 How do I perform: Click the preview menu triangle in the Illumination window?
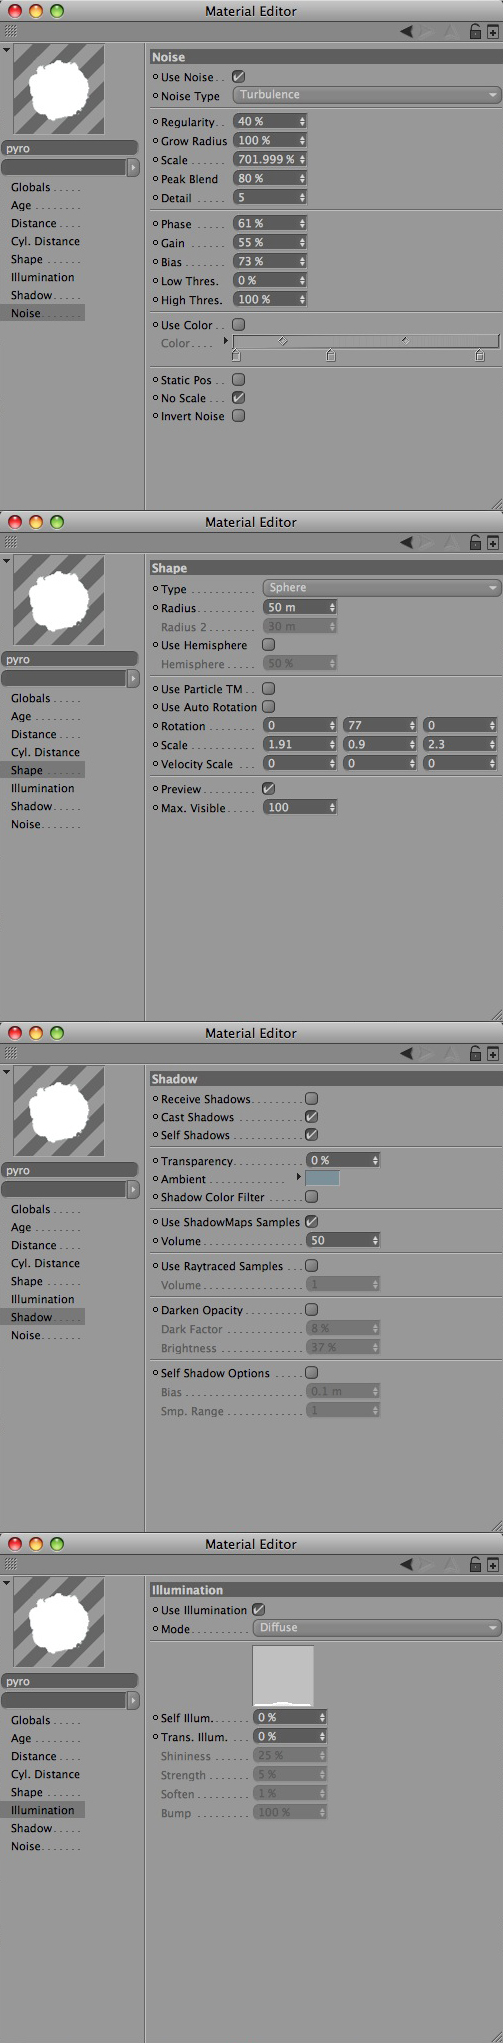click(6, 1583)
